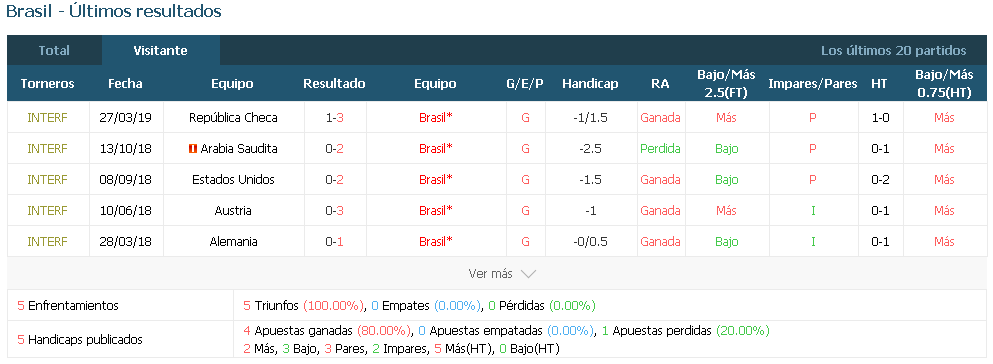Select the Visitante tab
Screen dimensions: 993x364
coord(160,51)
